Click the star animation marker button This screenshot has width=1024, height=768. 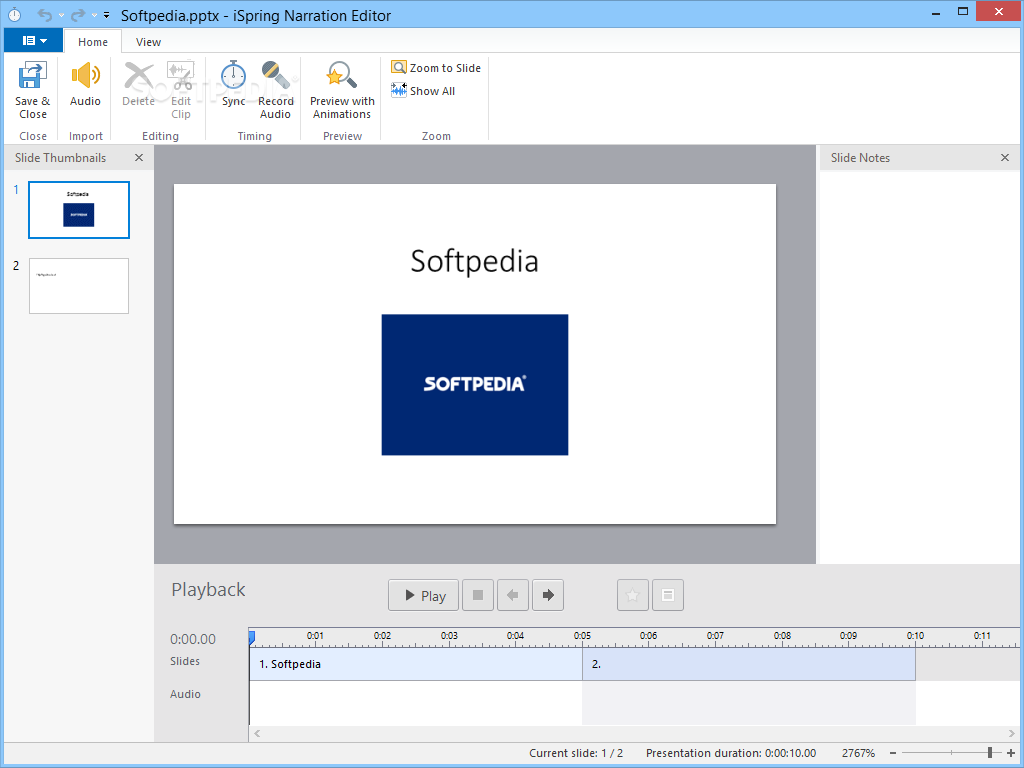633,595
